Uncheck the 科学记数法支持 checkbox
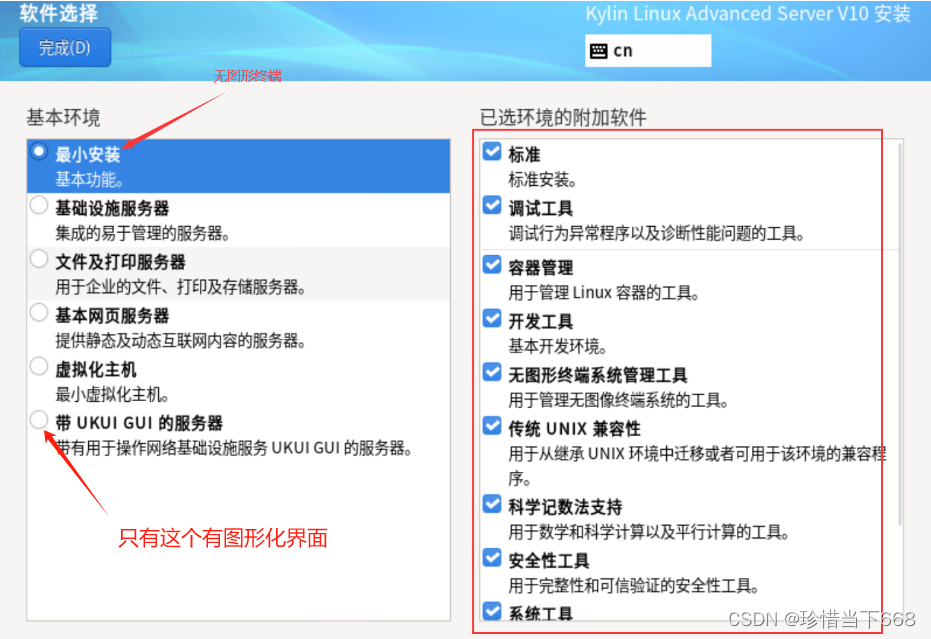The height and width of the screenshot is (639, 931). click(492, 504)
